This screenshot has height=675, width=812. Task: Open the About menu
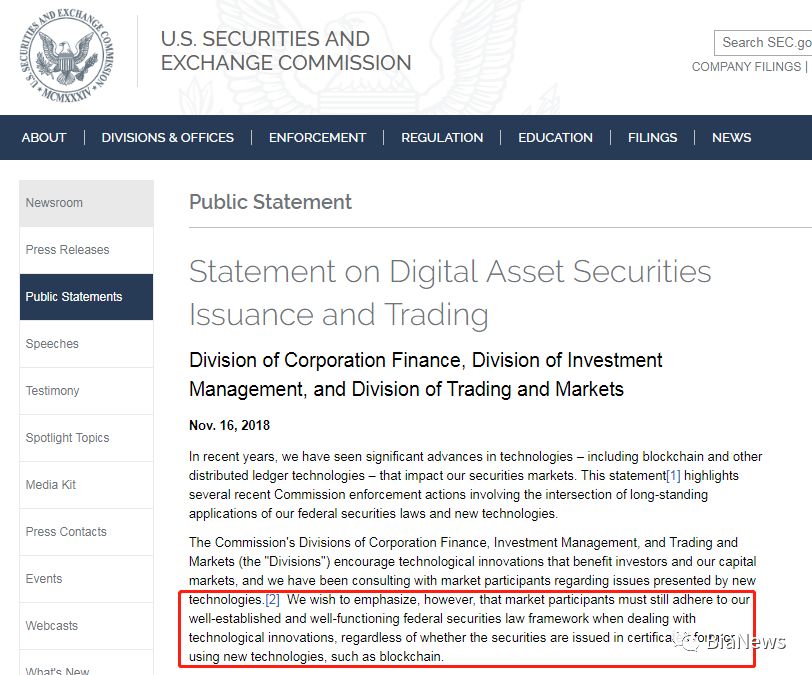(x=44, y=138)
